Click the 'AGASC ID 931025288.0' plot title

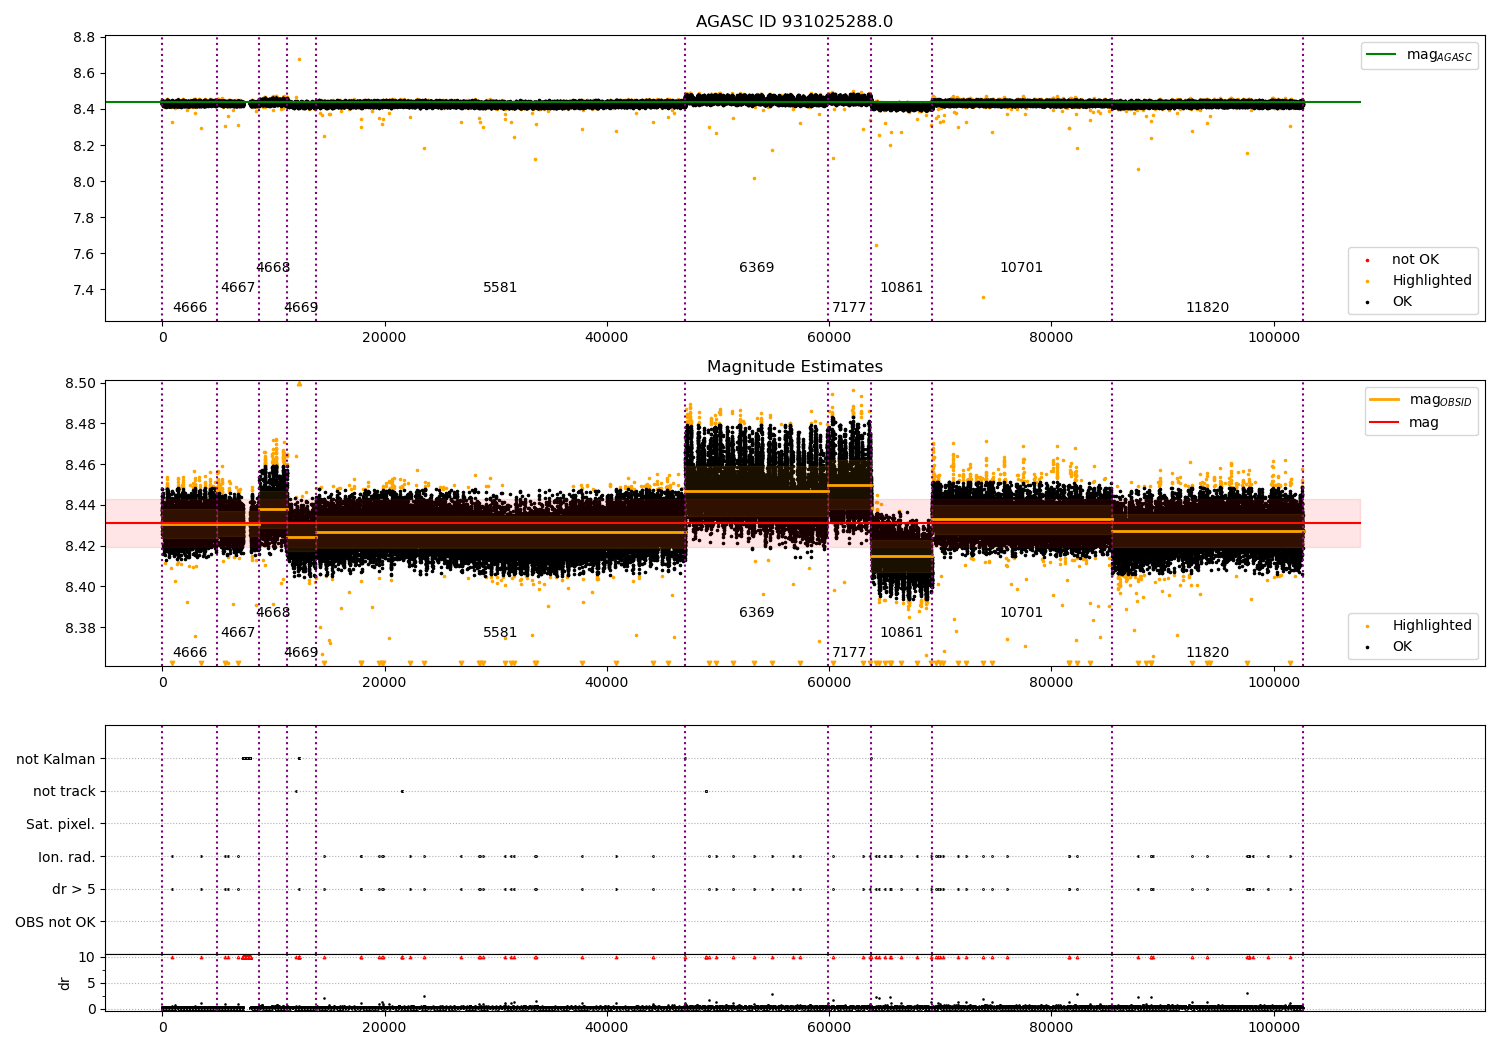(x=795, y=22)
